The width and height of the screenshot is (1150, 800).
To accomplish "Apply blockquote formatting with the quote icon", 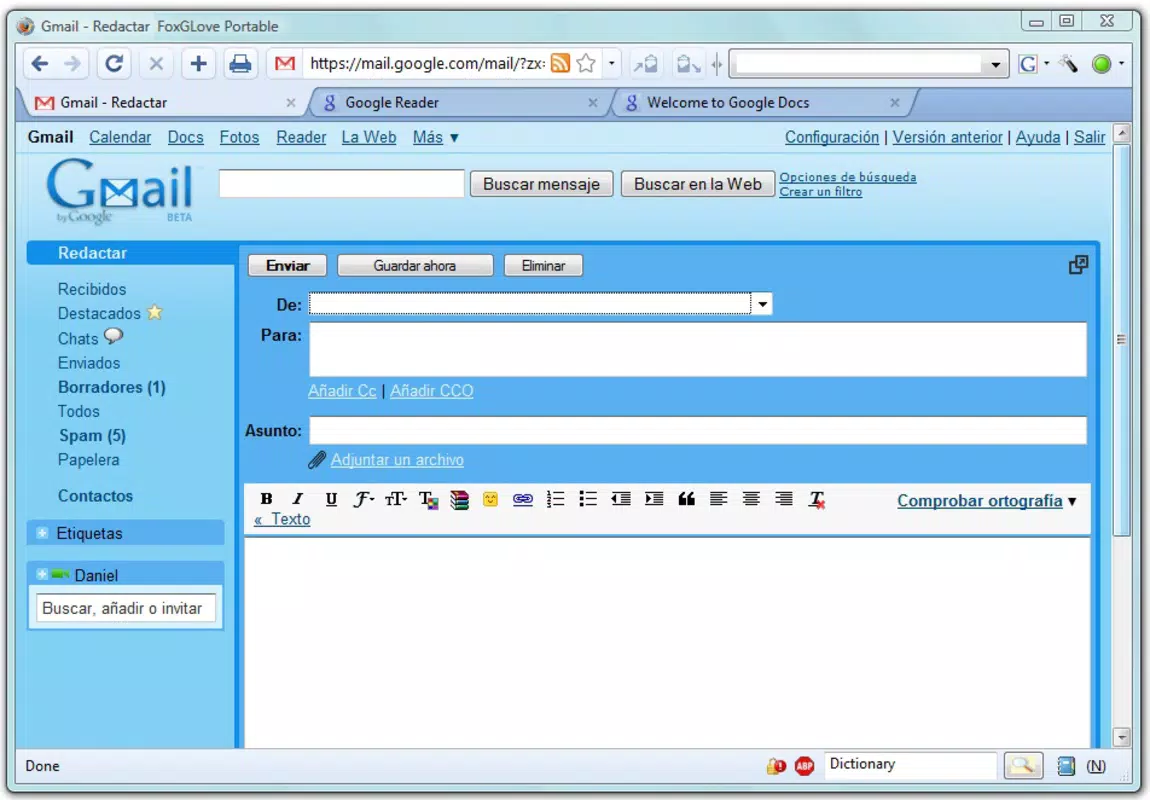I will [686, 499].
